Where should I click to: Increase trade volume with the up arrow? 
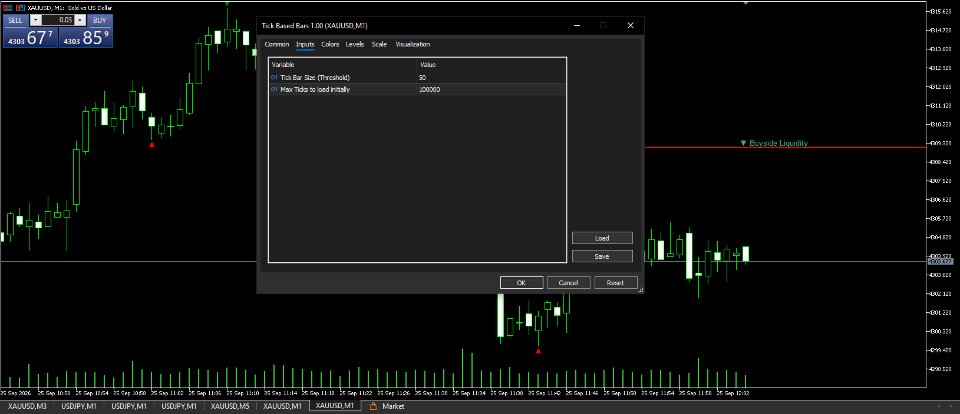[80, 20]
